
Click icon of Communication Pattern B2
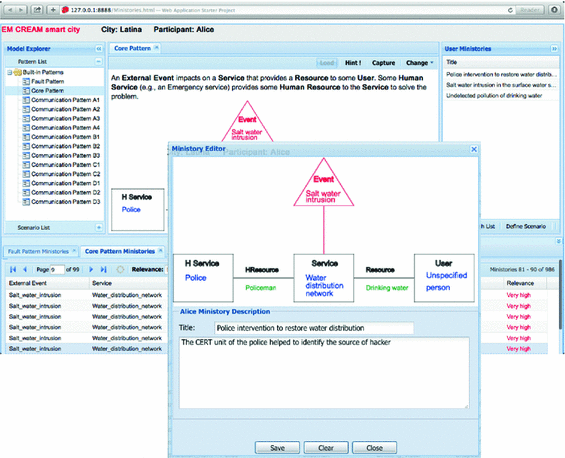tap(26, 146)
